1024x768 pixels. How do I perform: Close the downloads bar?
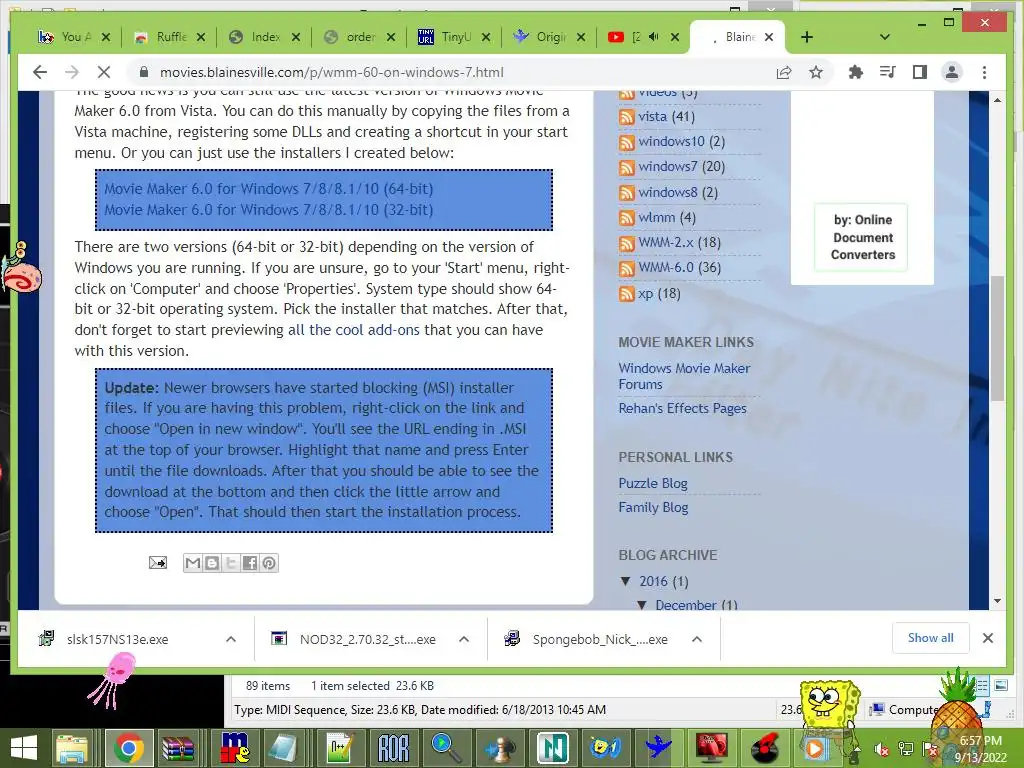[988, 638]
